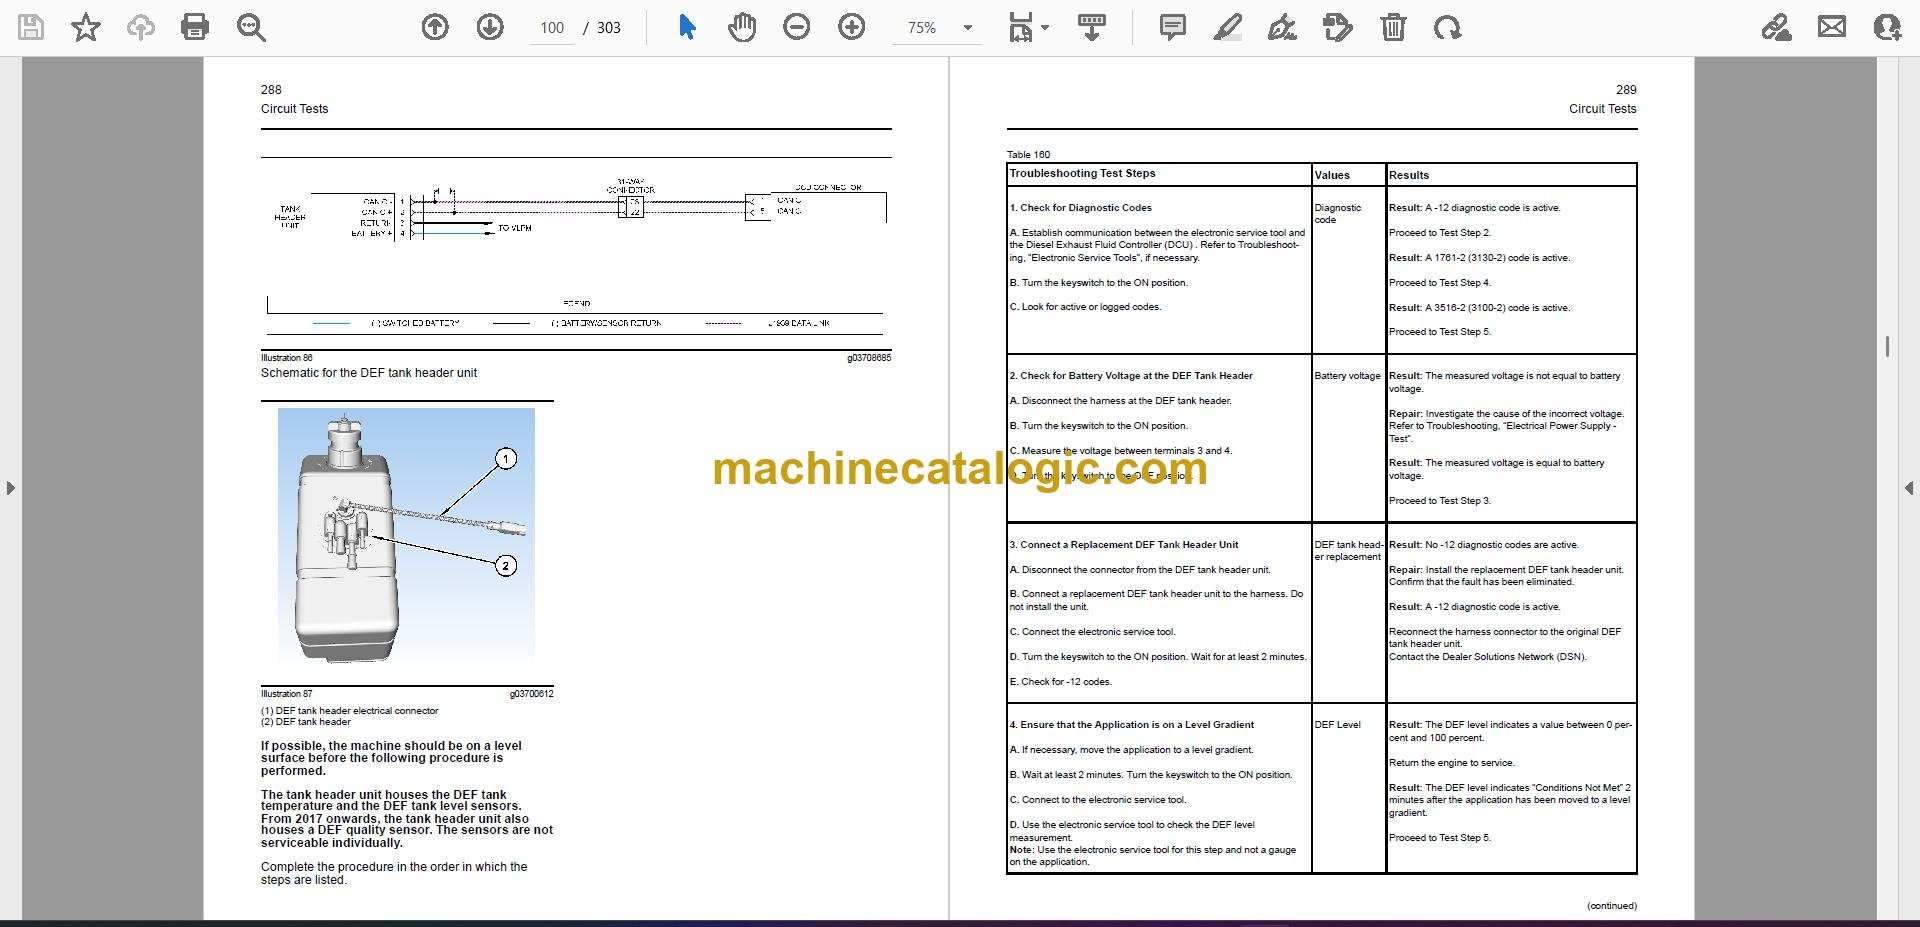Open the 75% zoom level dropdown

(x=939, y=28)
